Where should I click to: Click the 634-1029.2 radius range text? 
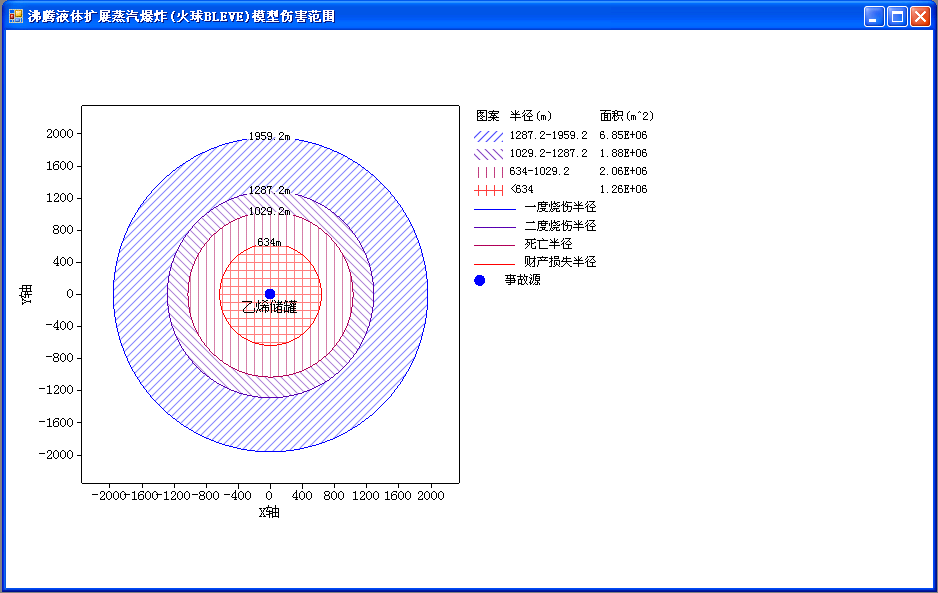click(540, 171)
